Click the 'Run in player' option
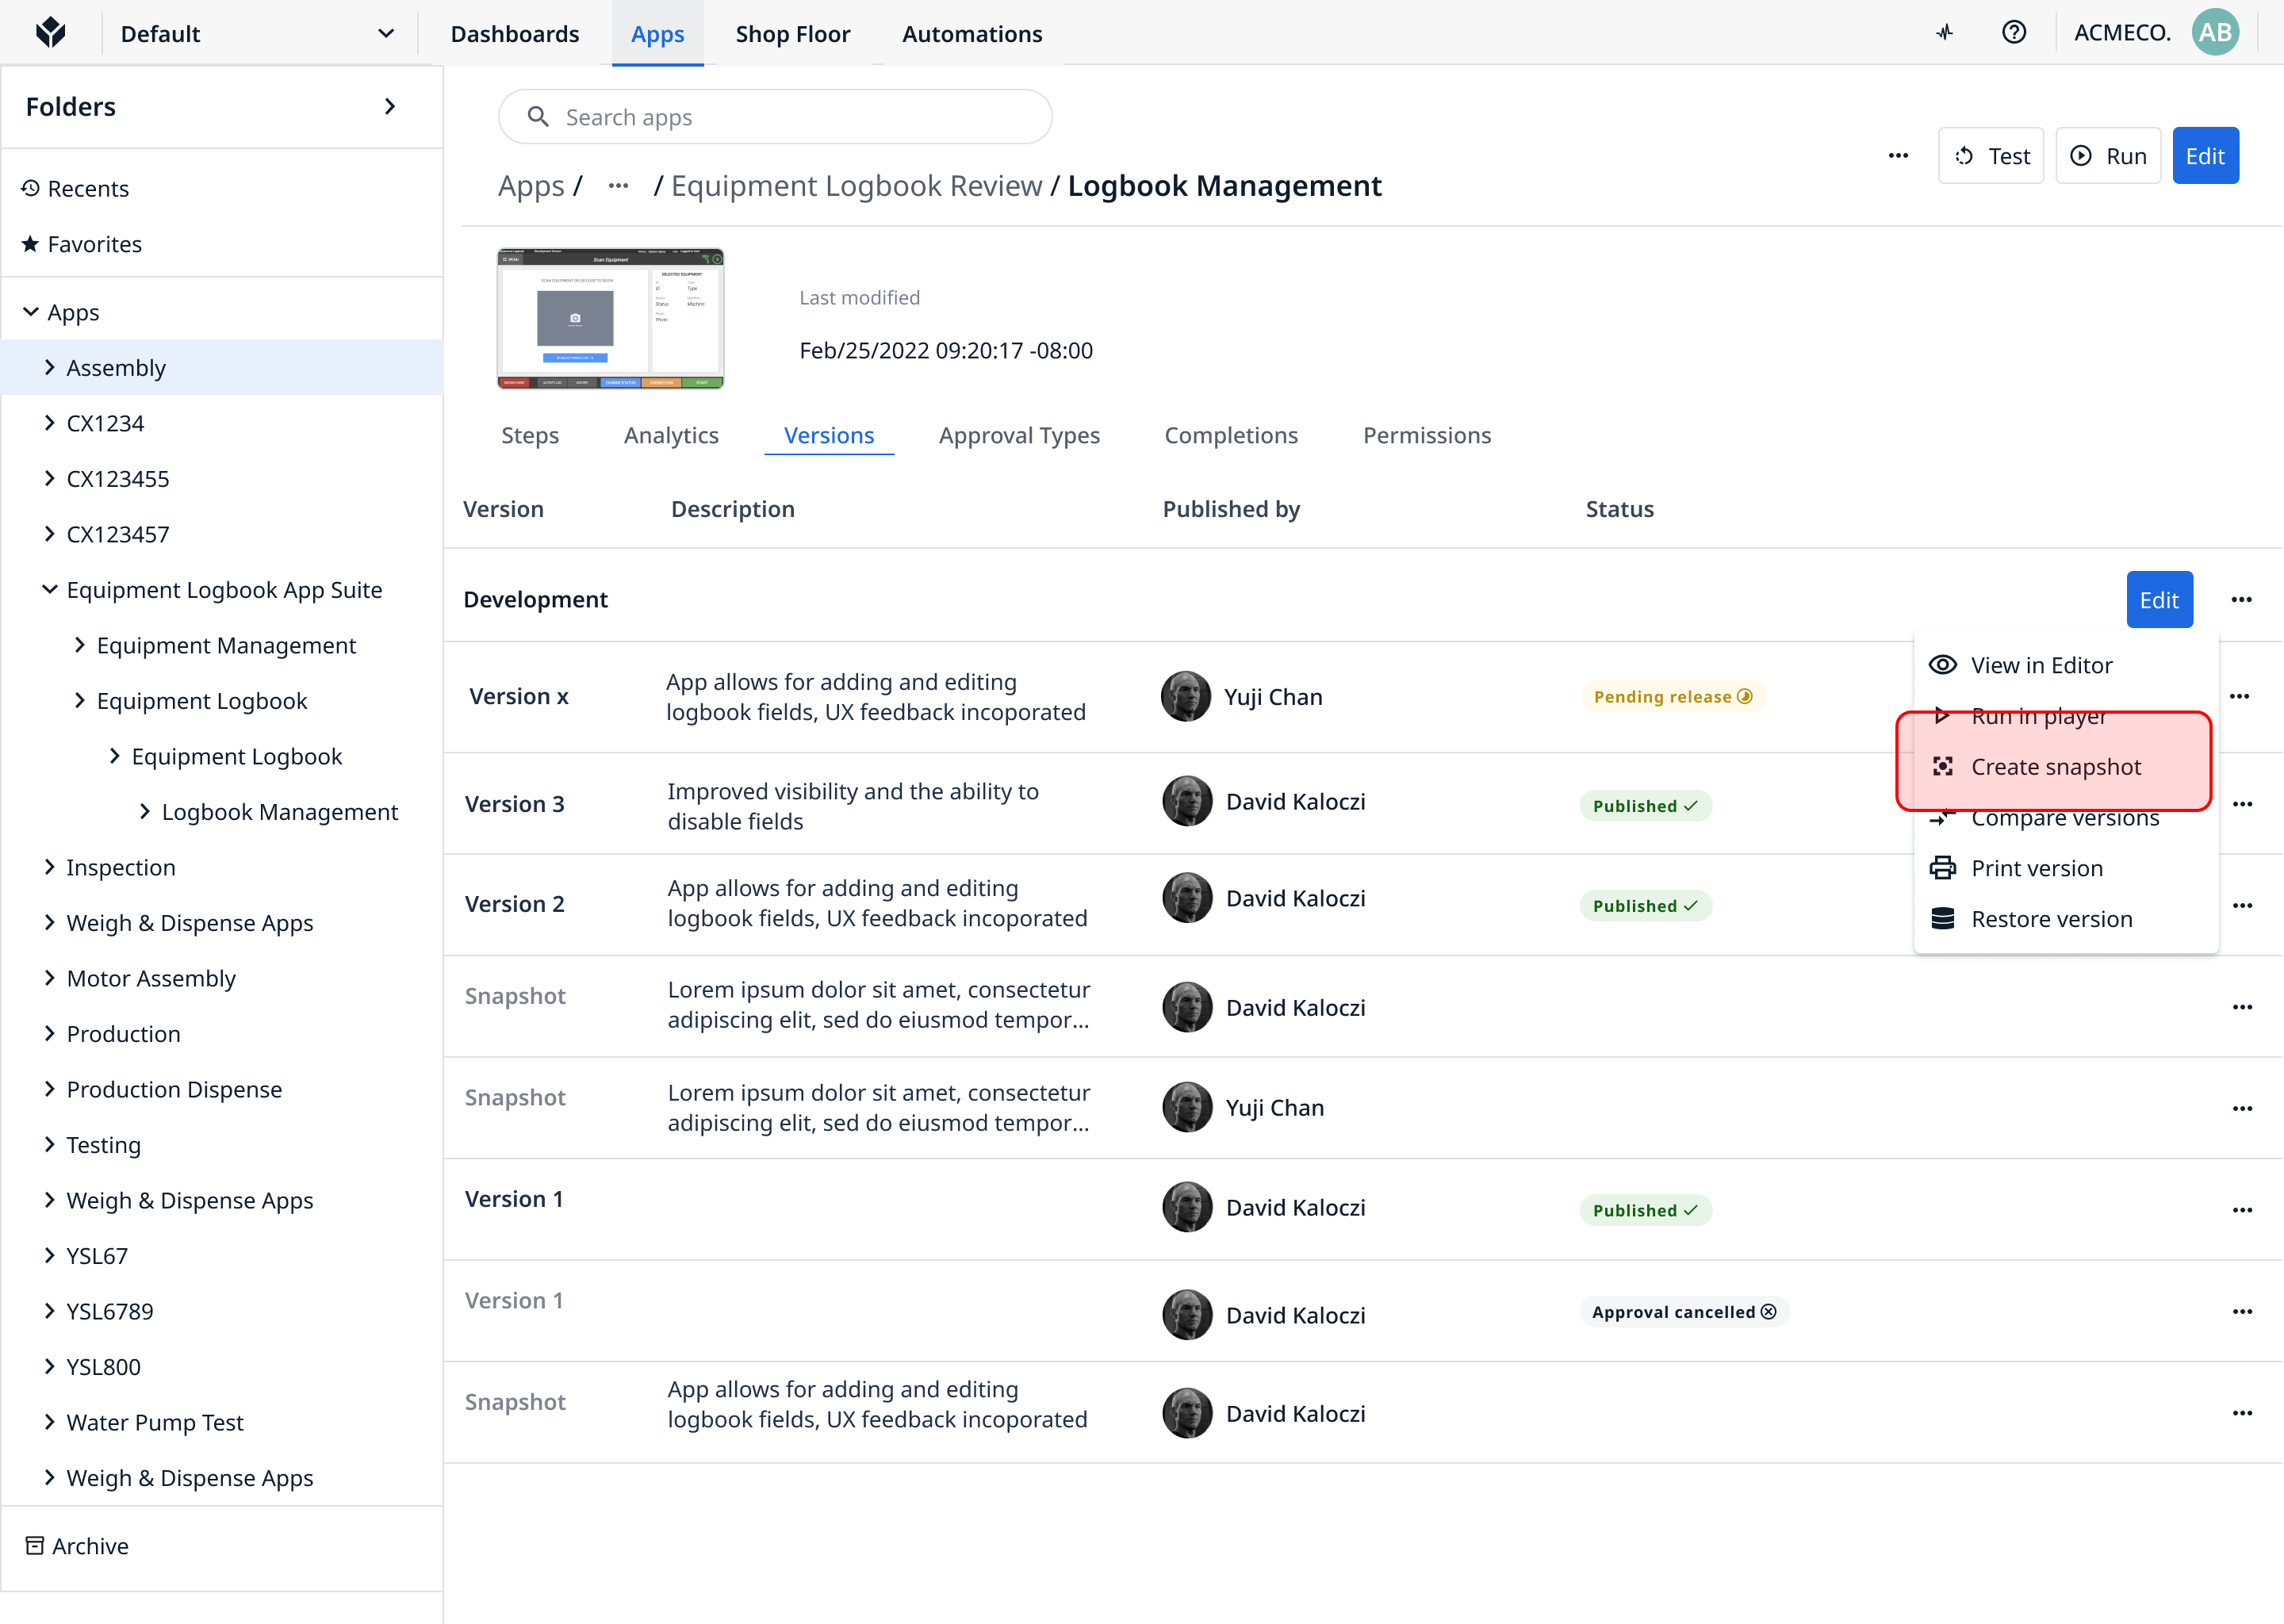Screen dimensions: 2284x1624 (2038, 715)
